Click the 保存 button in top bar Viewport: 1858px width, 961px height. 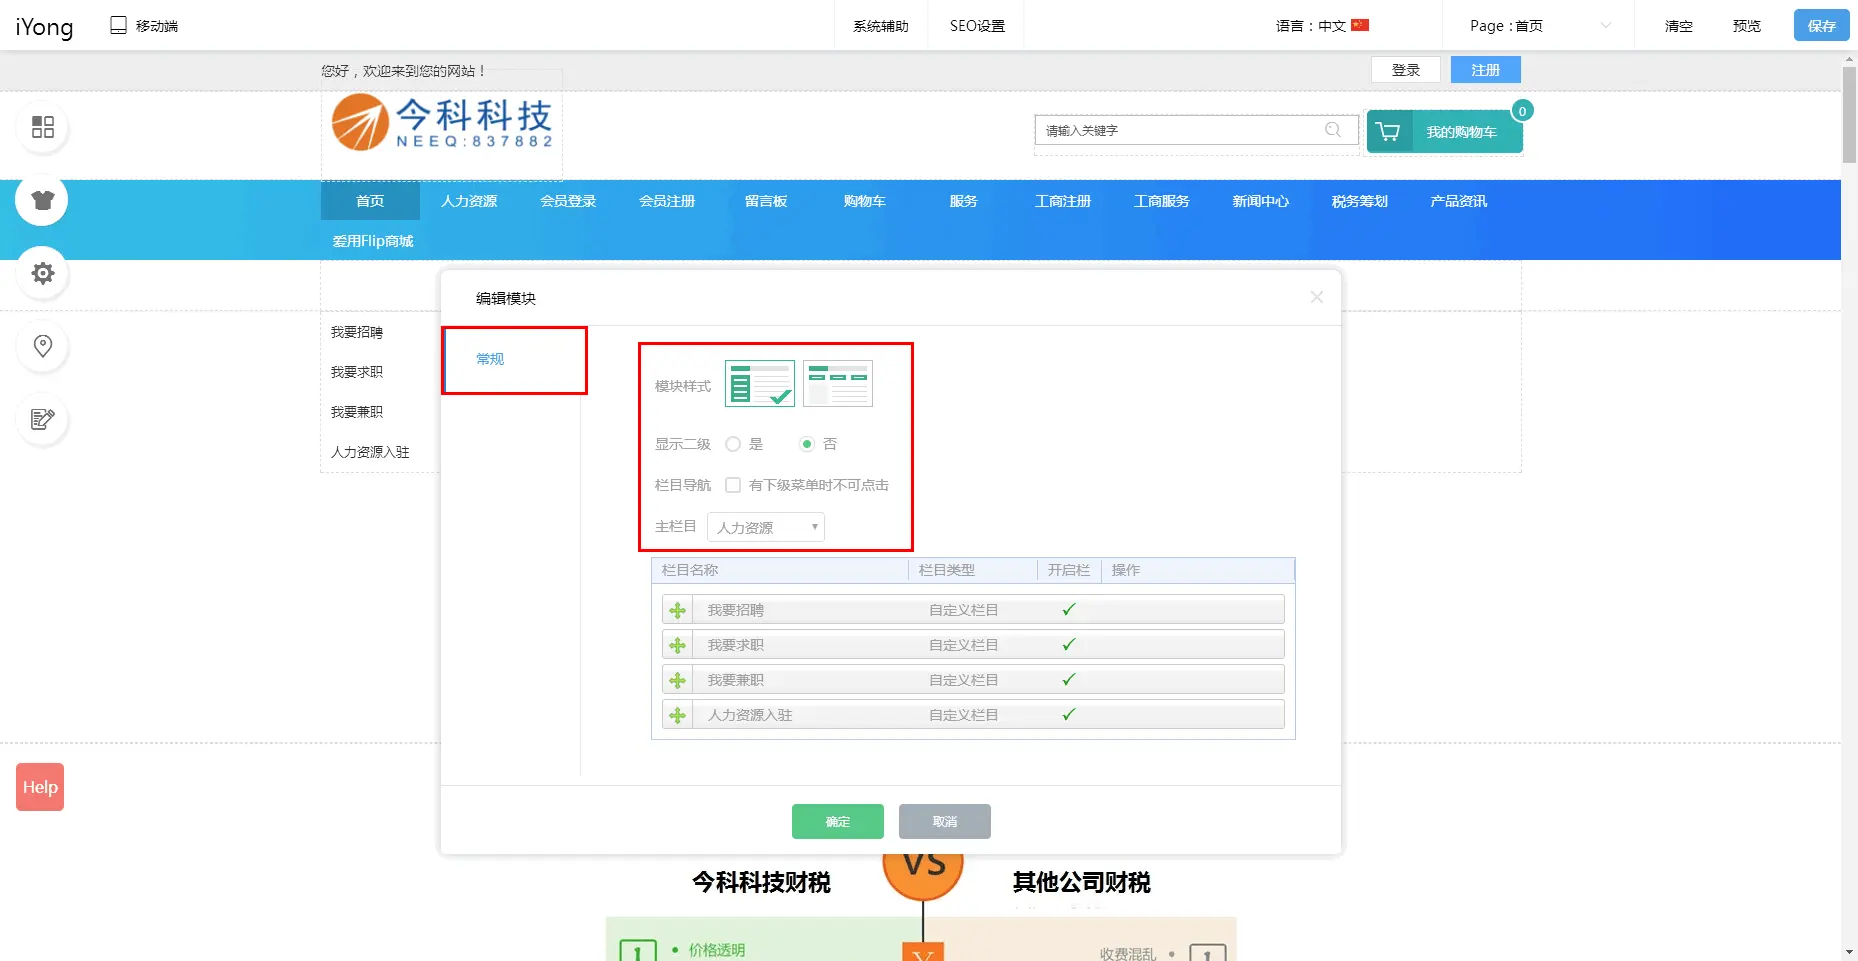tap(1821, 26)
